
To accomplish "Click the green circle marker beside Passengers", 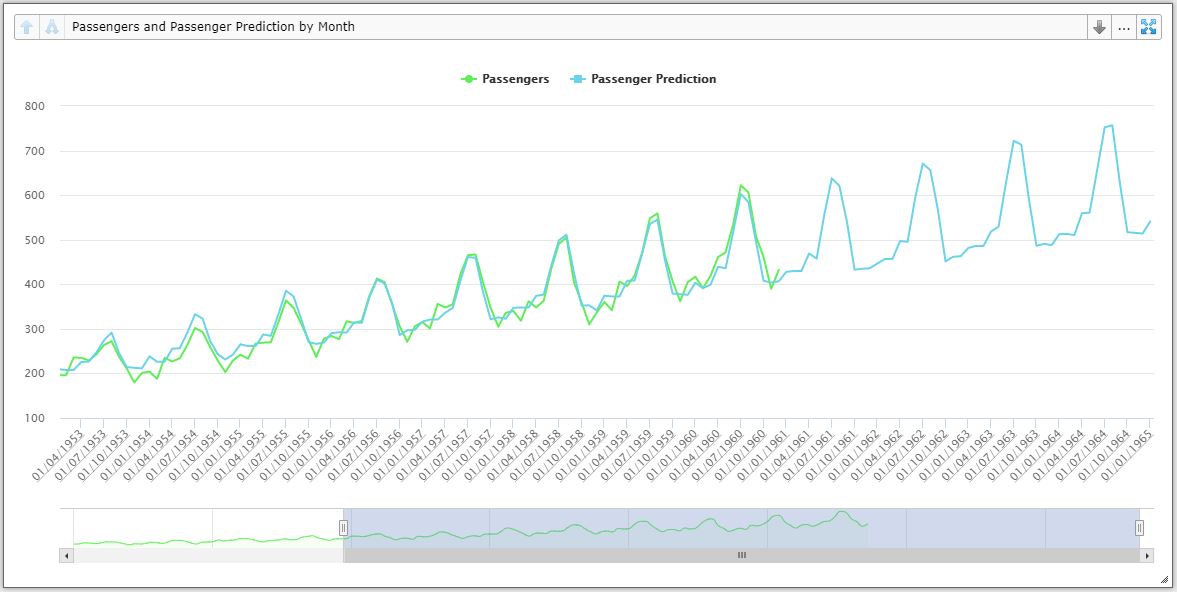I will 470,78.
